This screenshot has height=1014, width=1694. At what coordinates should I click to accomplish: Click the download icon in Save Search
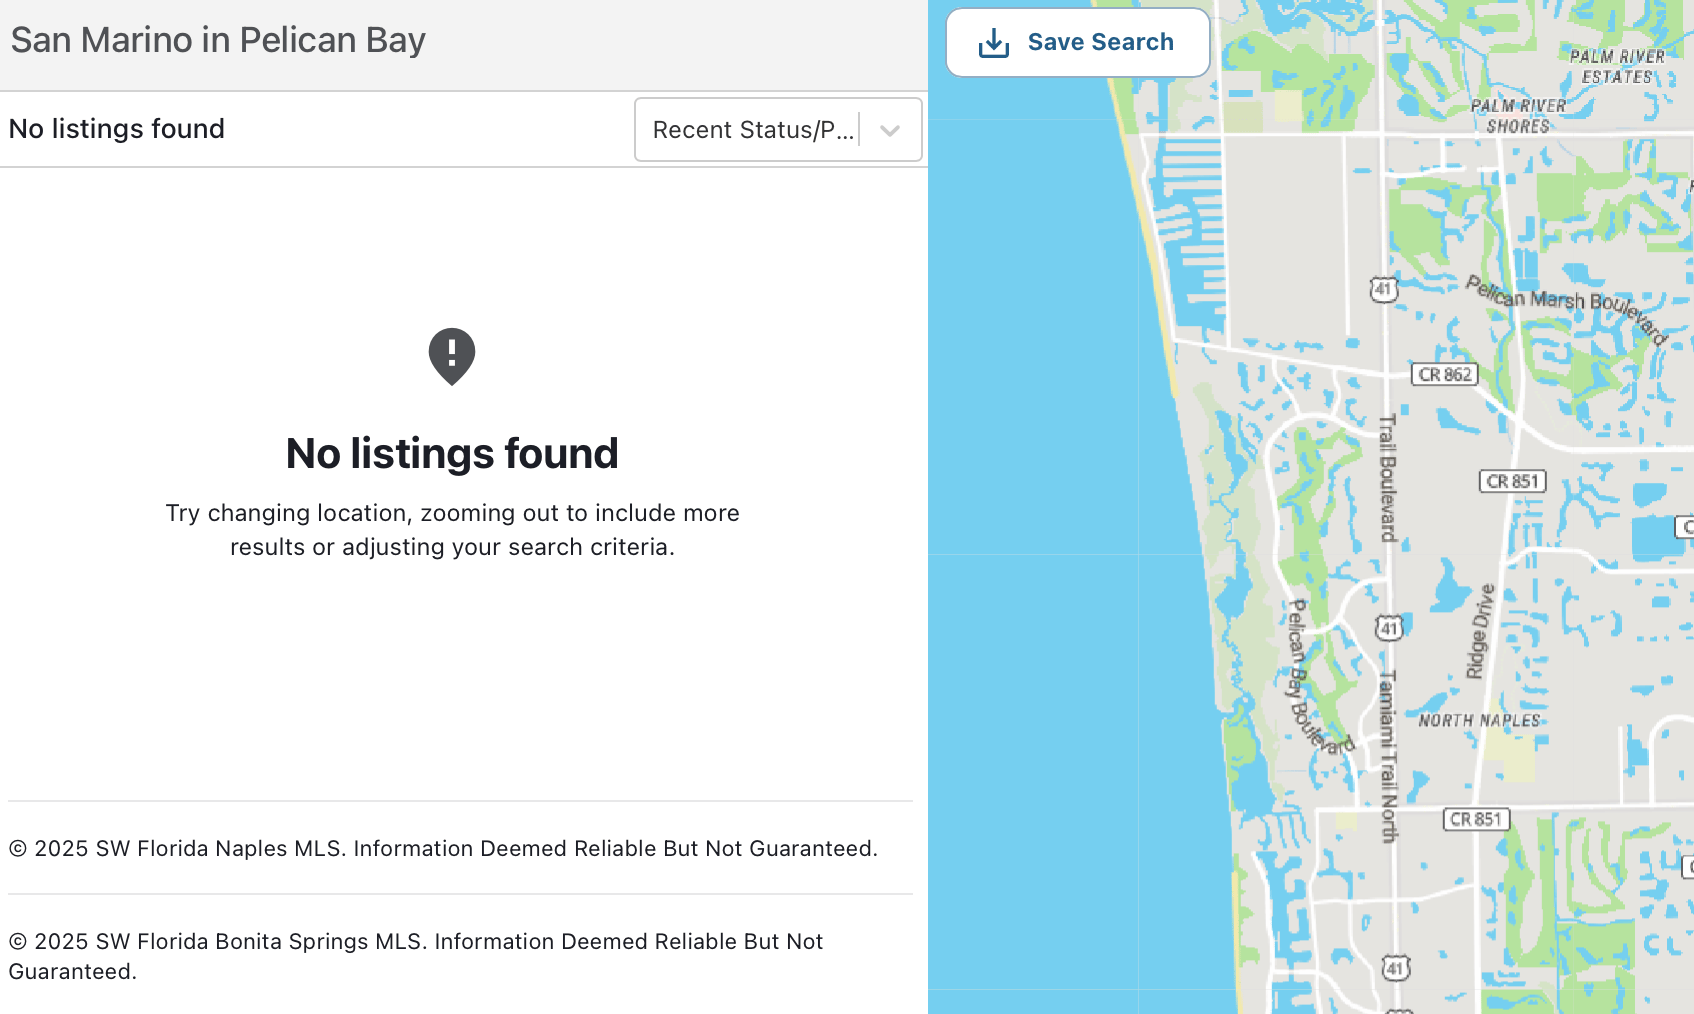993,43
